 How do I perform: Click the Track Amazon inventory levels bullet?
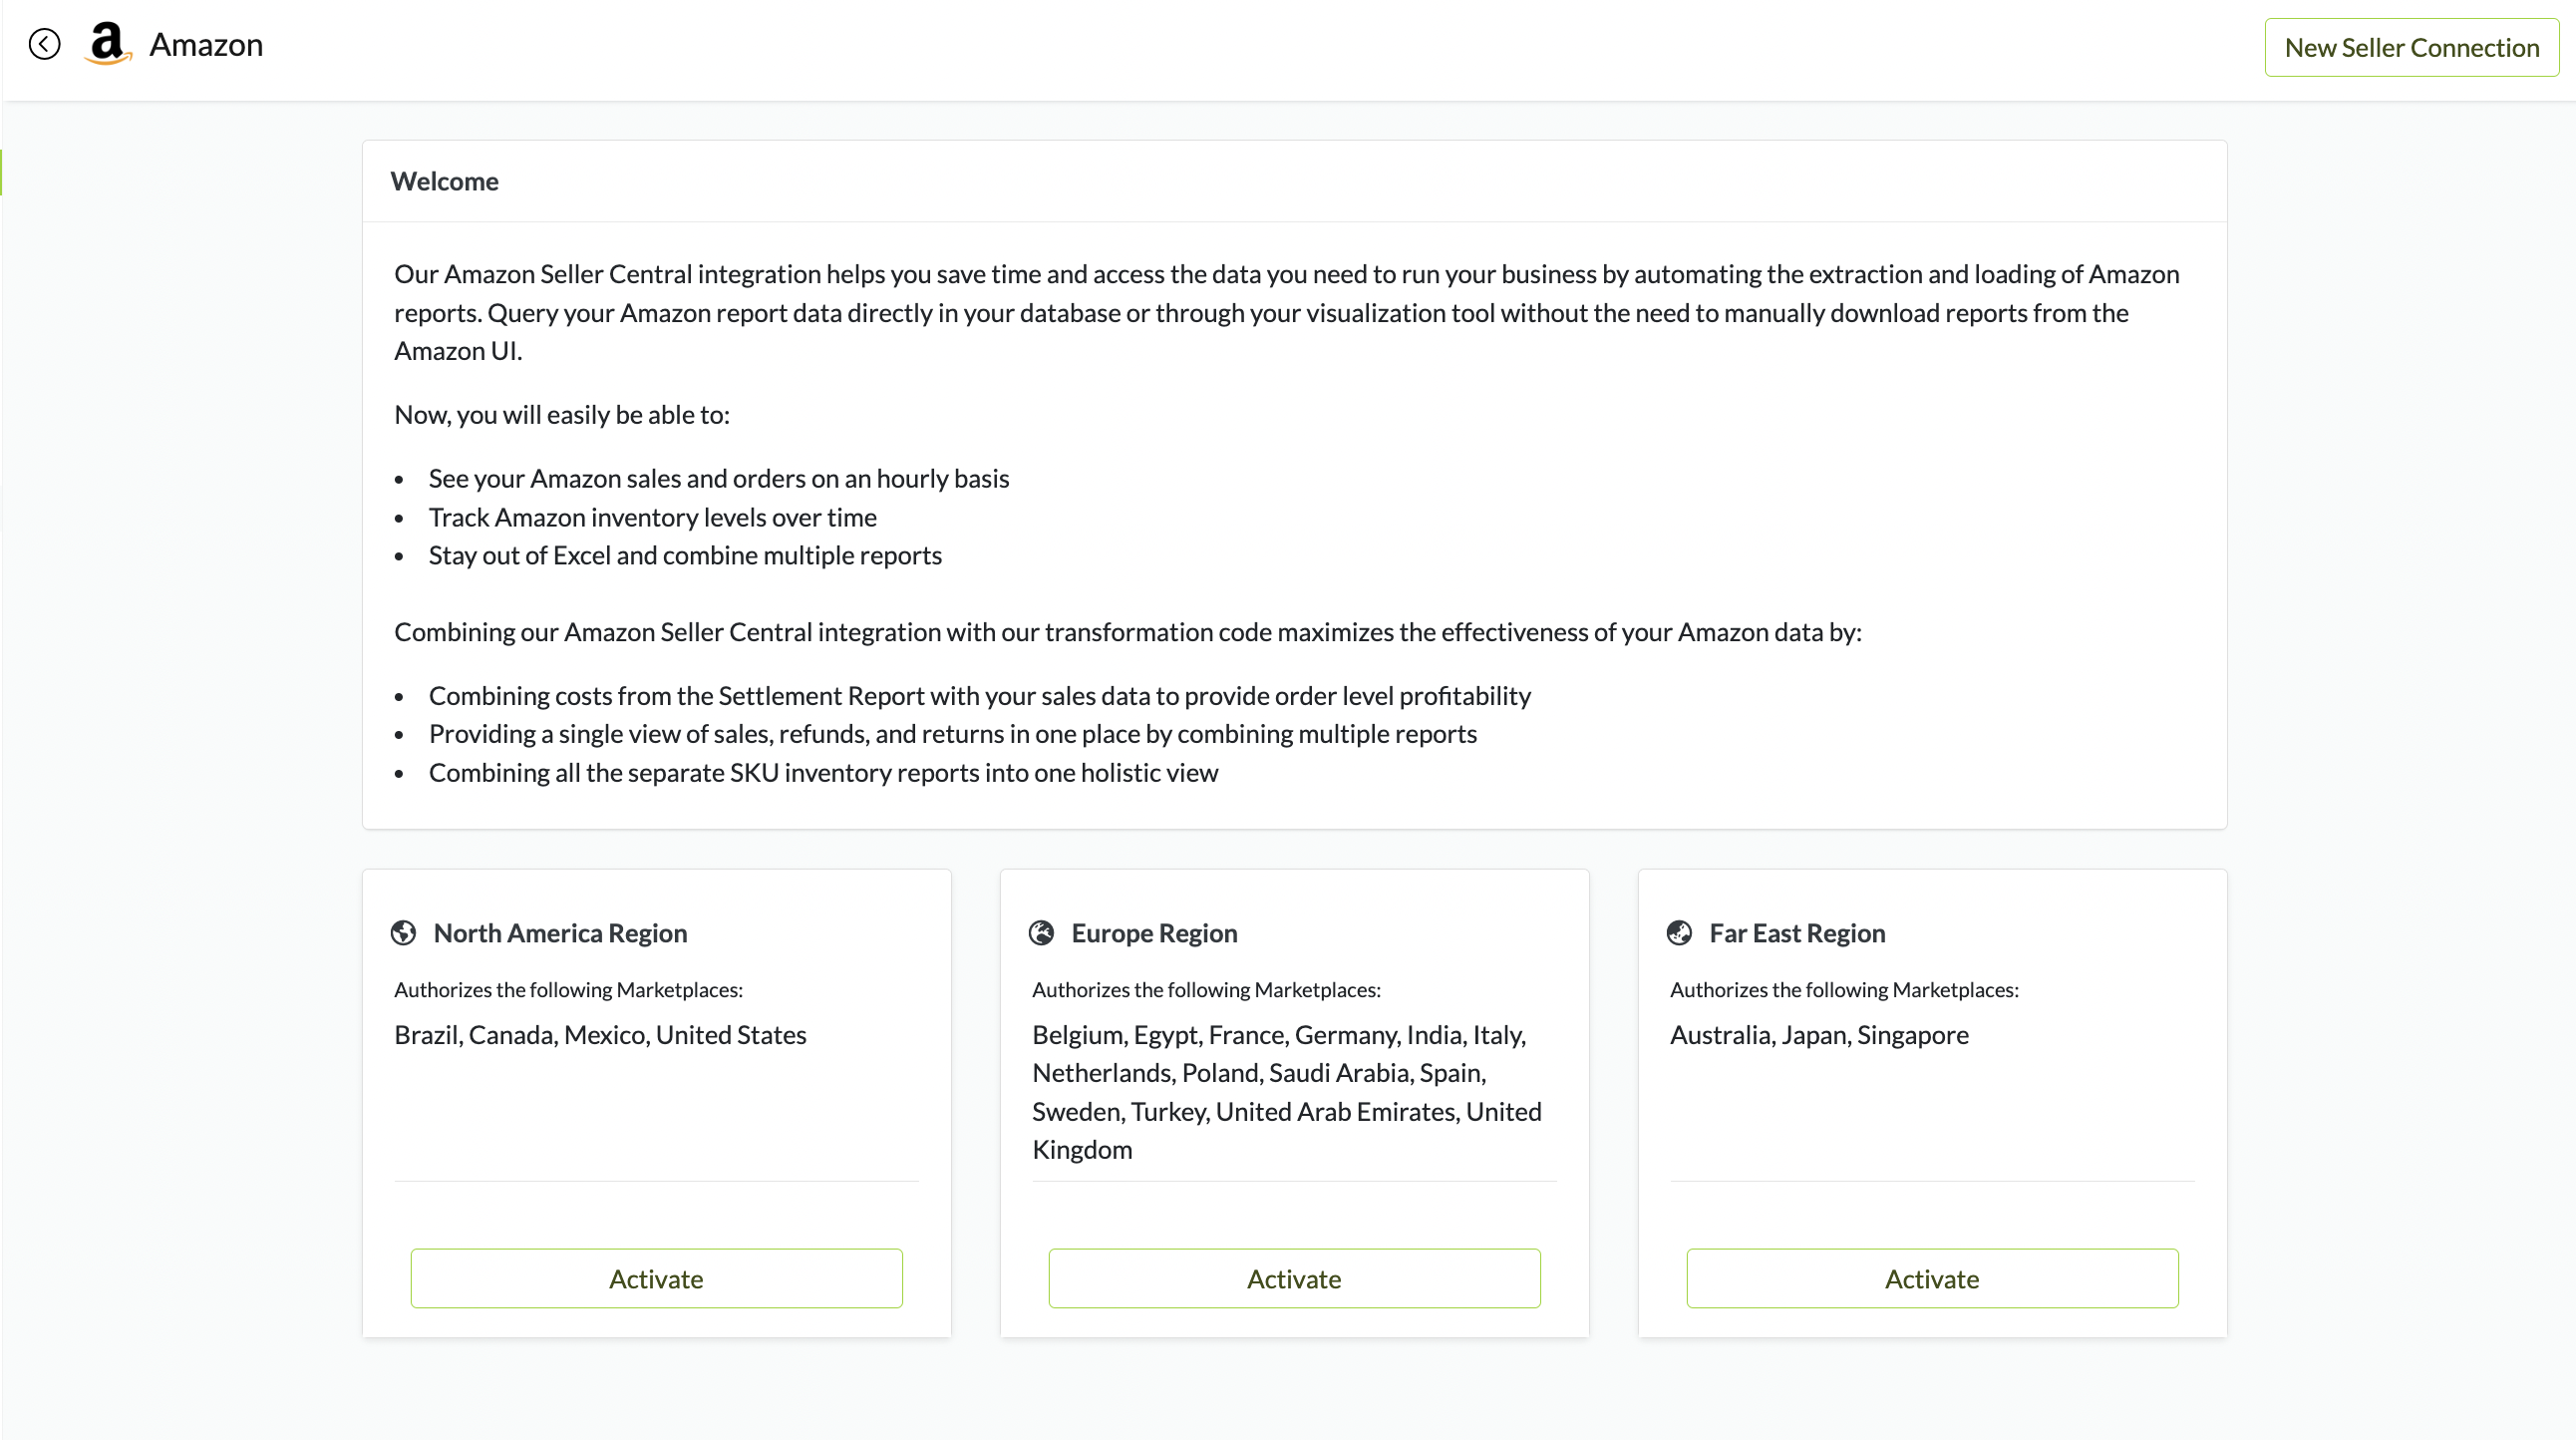pyautogui.click(x=652, y=517)
